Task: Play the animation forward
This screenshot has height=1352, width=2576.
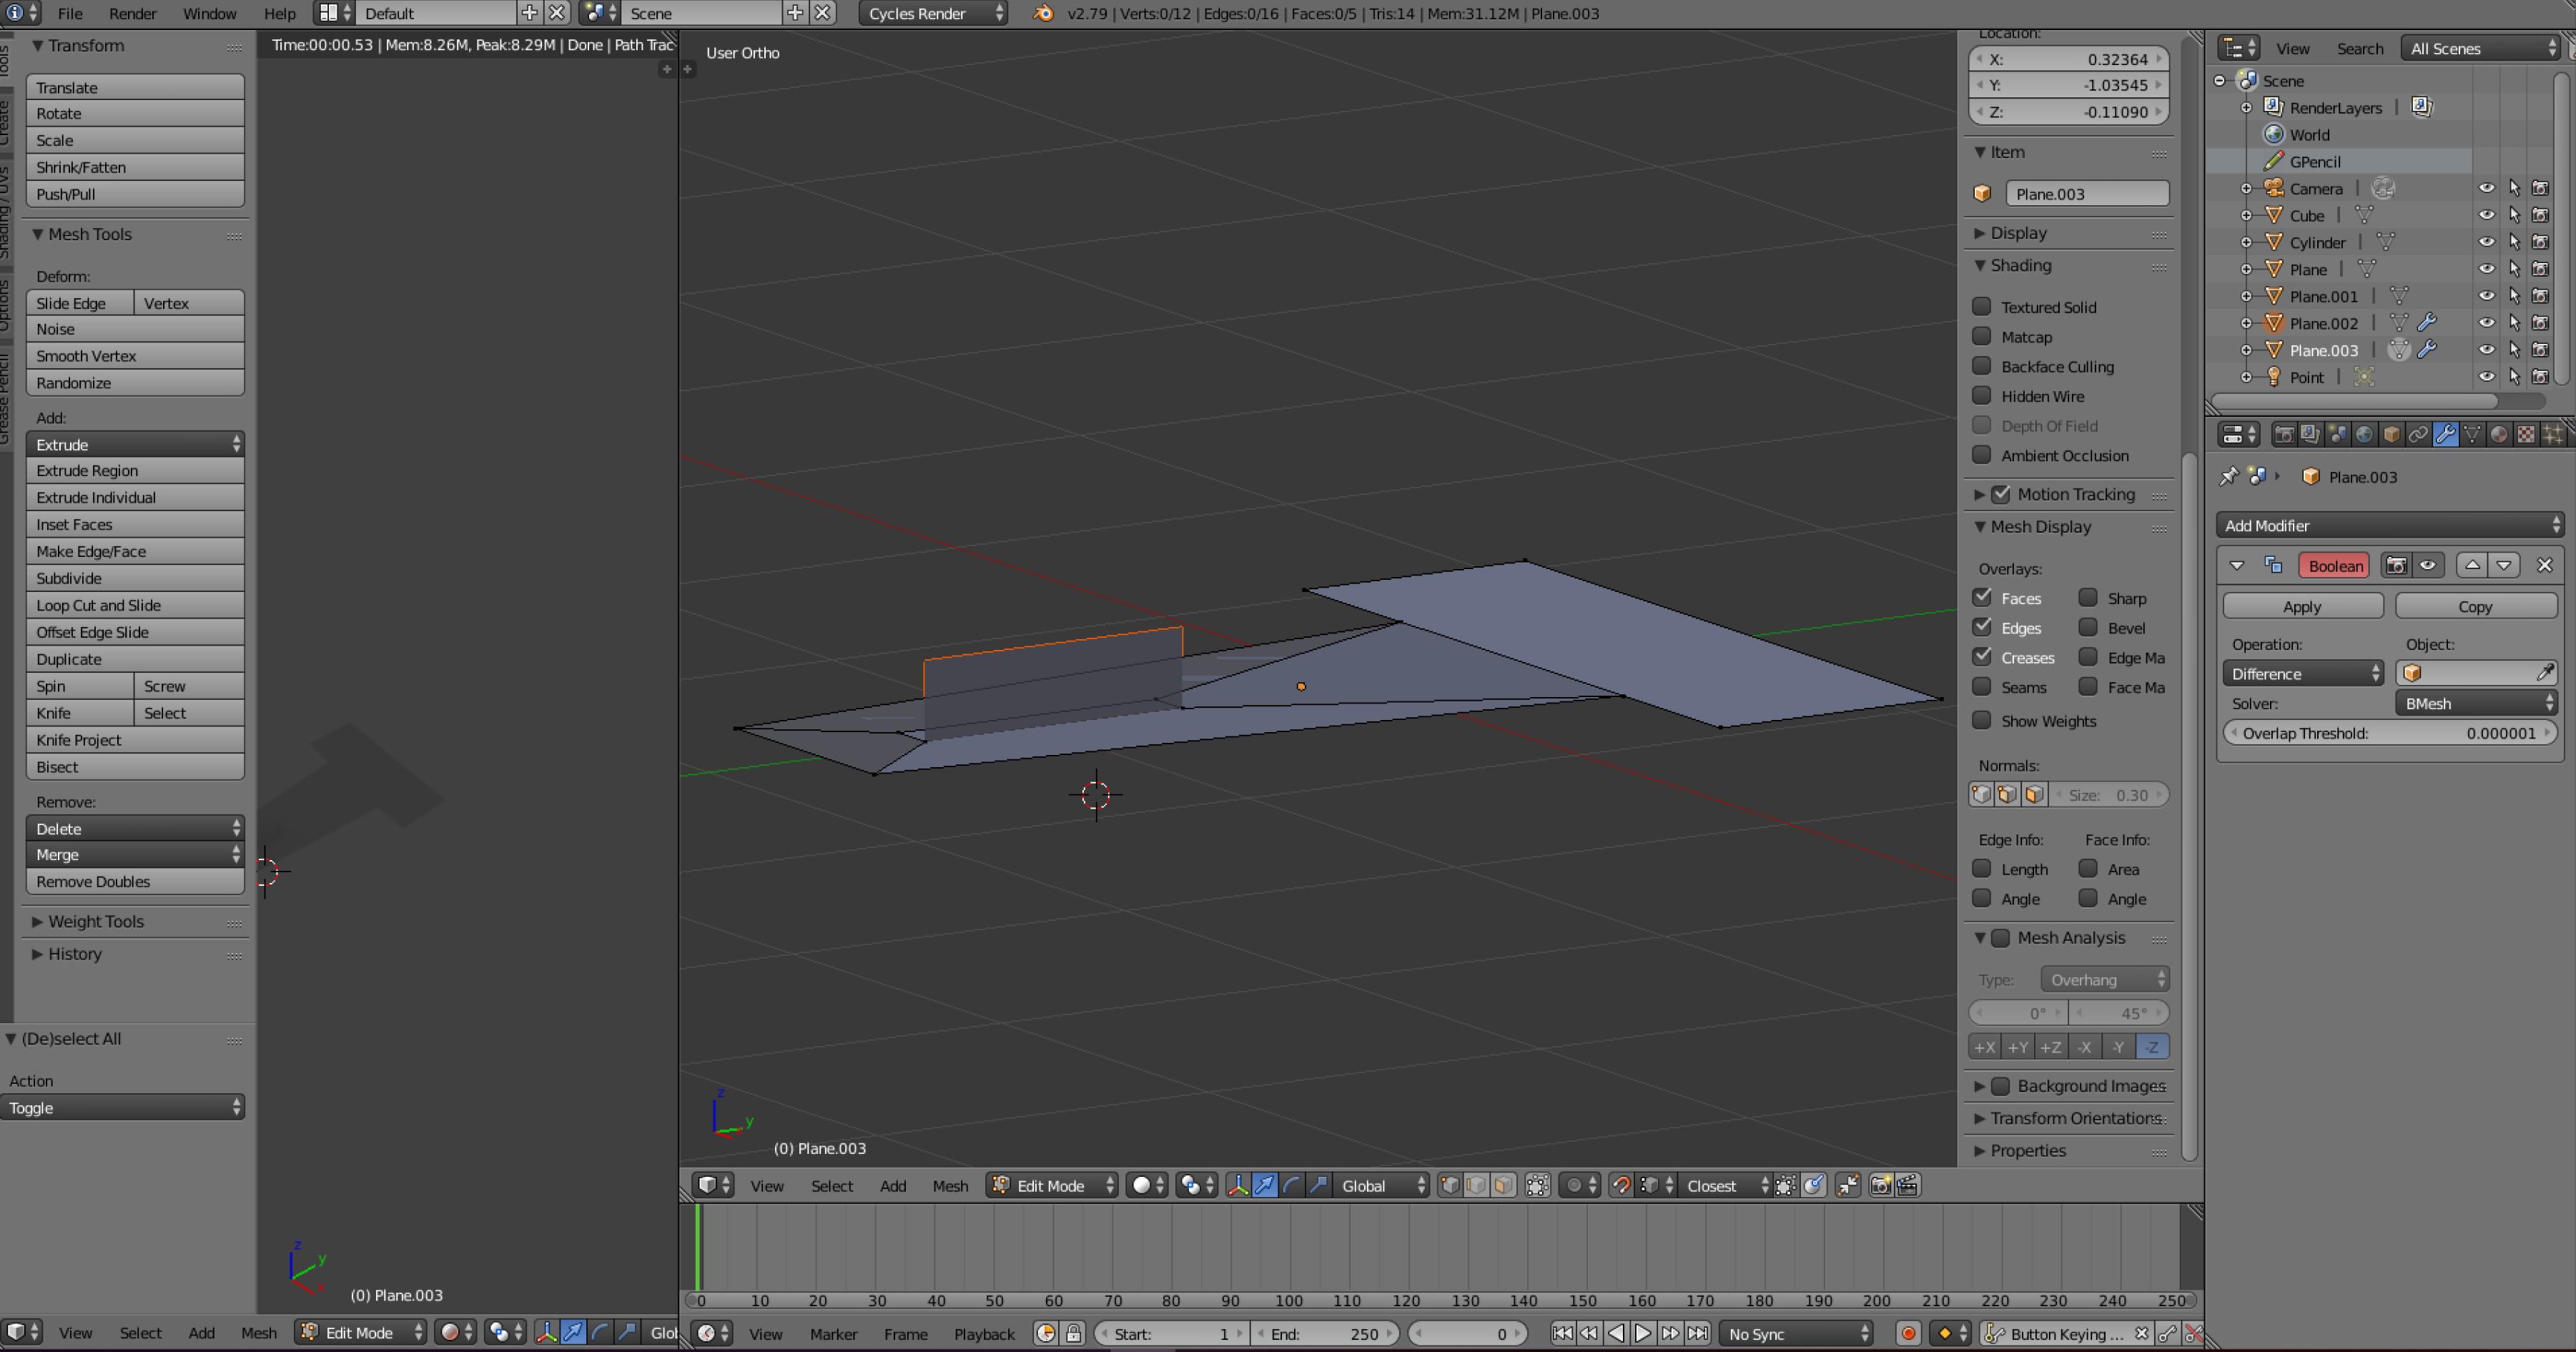Action: tap(1642, 1334)
